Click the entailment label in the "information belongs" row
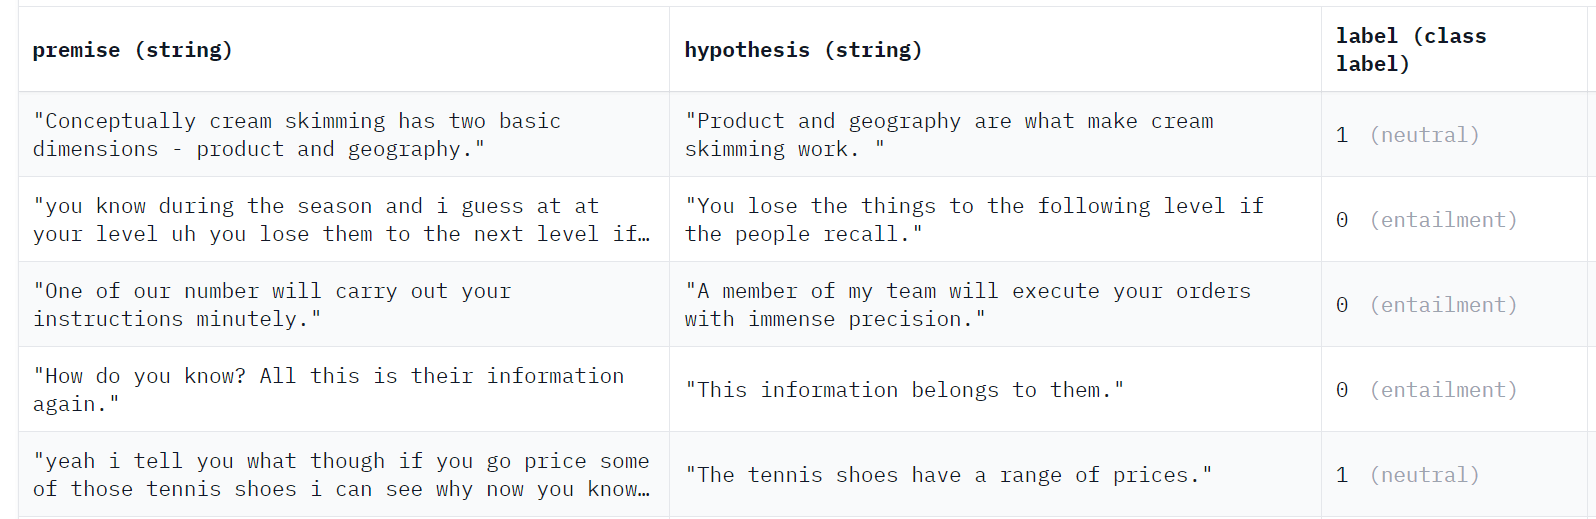The height and width of the screenshot is (519, 1596). click(1443, 390)
